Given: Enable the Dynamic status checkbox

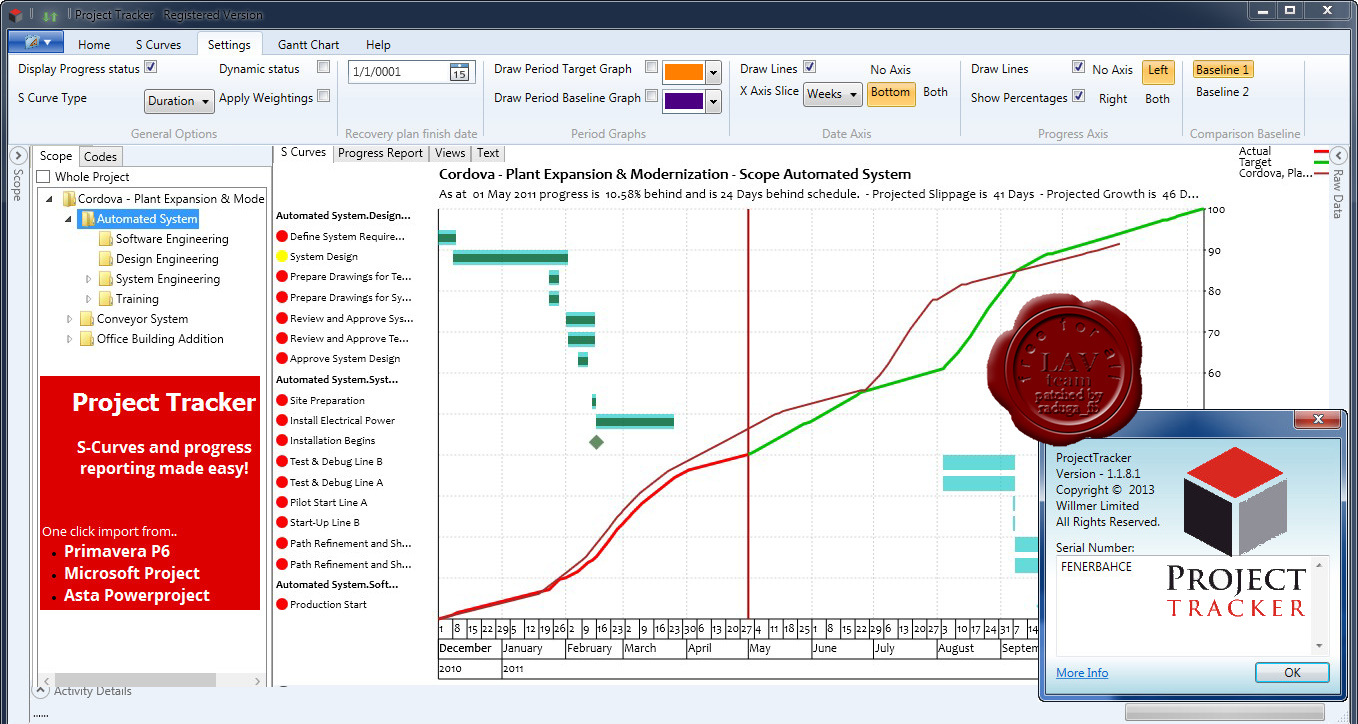Looking at the screenshot, I should point(323,67).
